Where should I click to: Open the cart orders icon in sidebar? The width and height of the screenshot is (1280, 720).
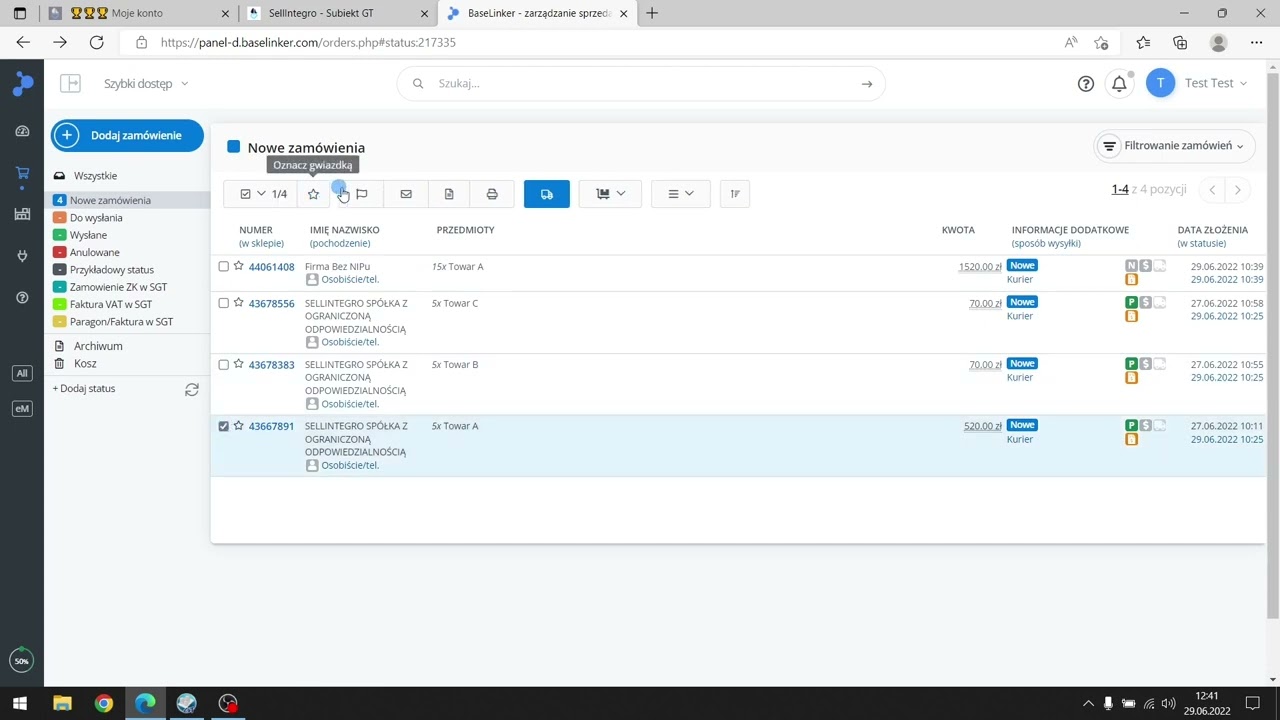pos(22,173)
